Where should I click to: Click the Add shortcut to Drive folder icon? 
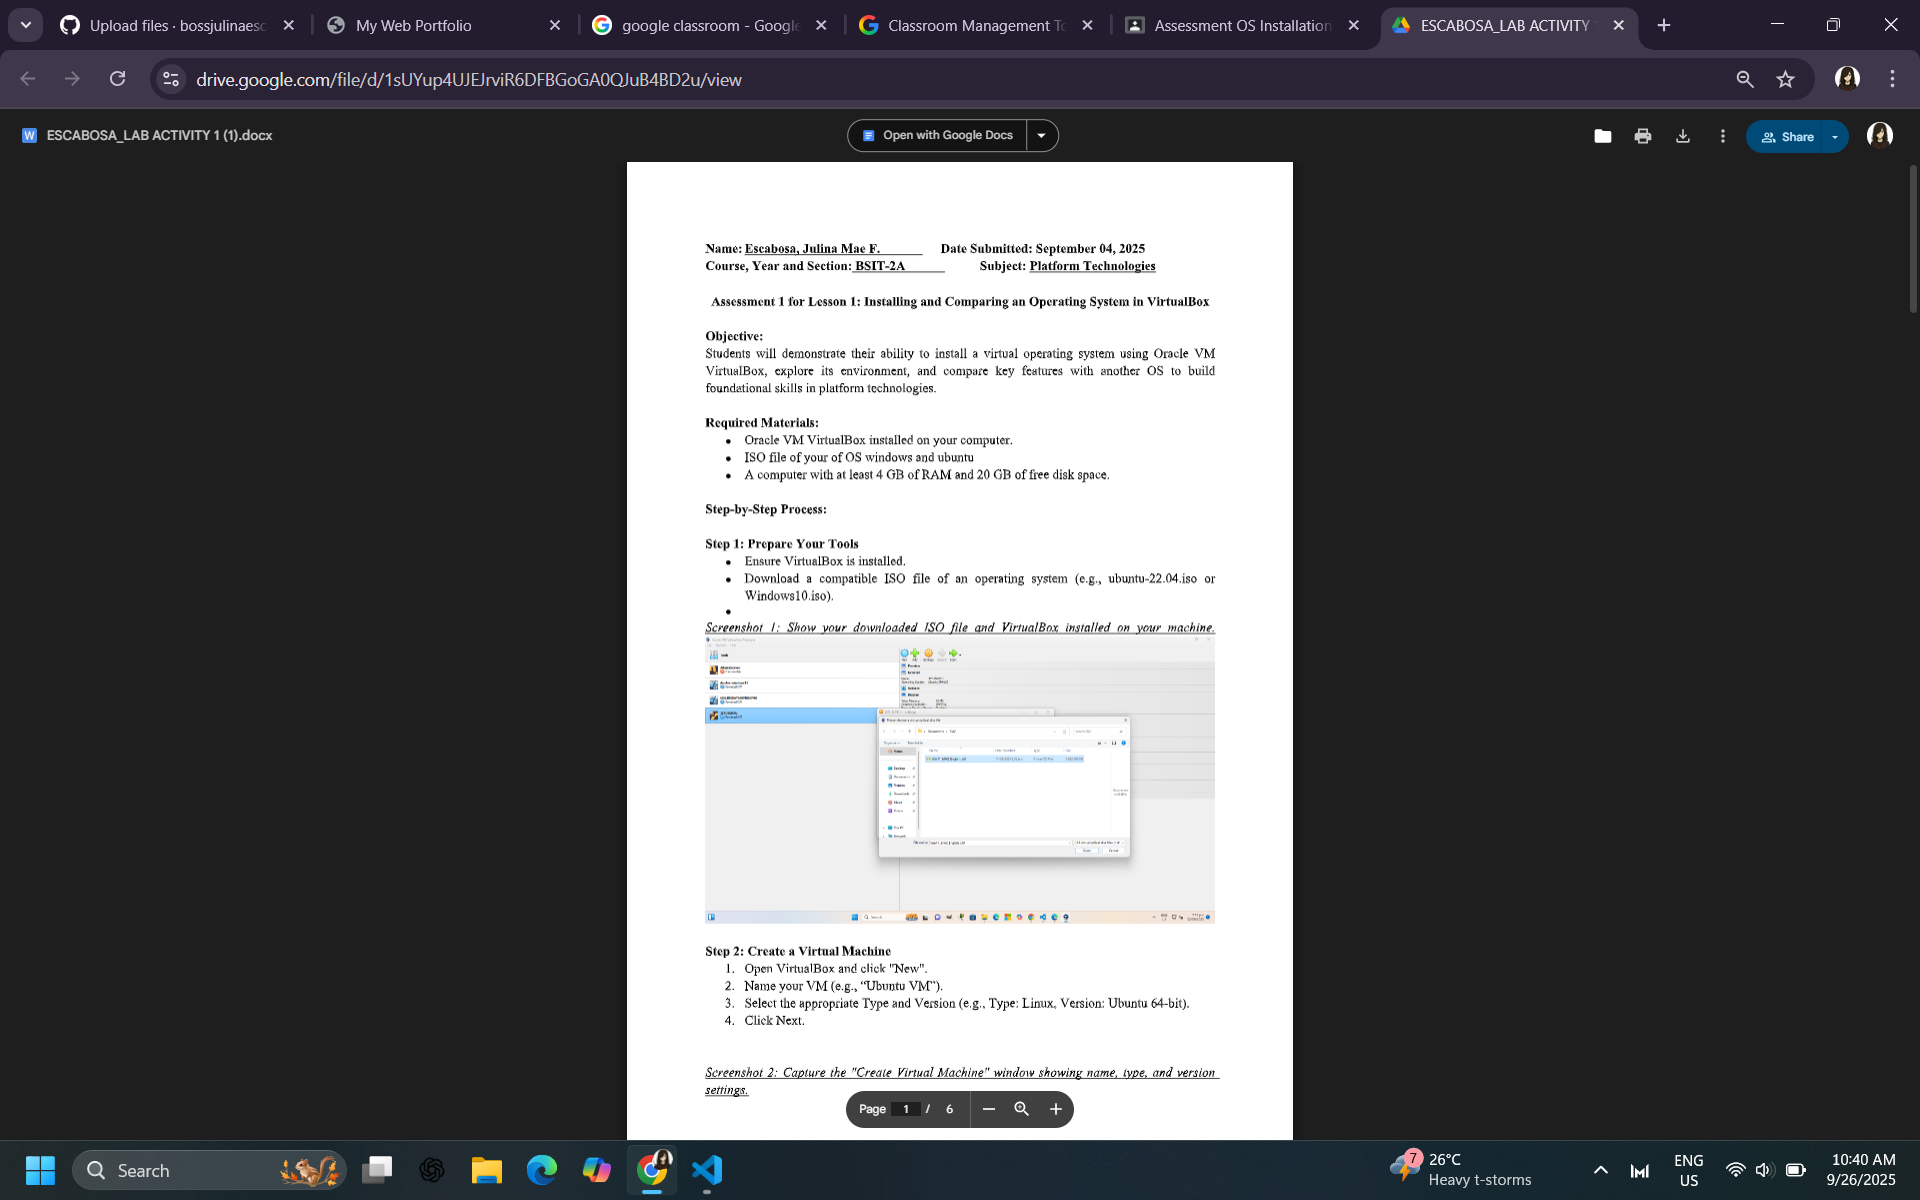click(x=1602, y=136)
